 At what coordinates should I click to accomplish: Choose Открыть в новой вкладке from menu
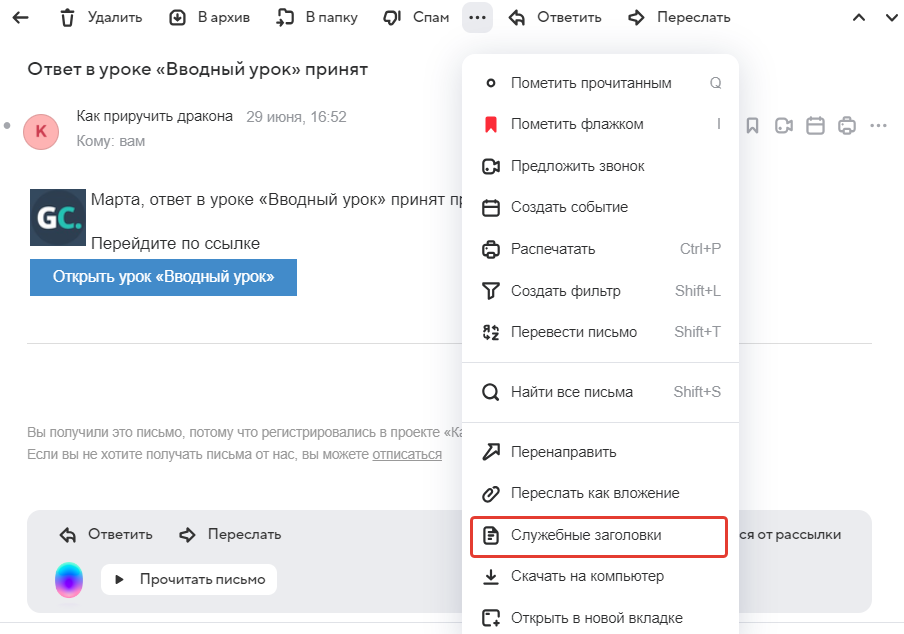tap(601, 618)
